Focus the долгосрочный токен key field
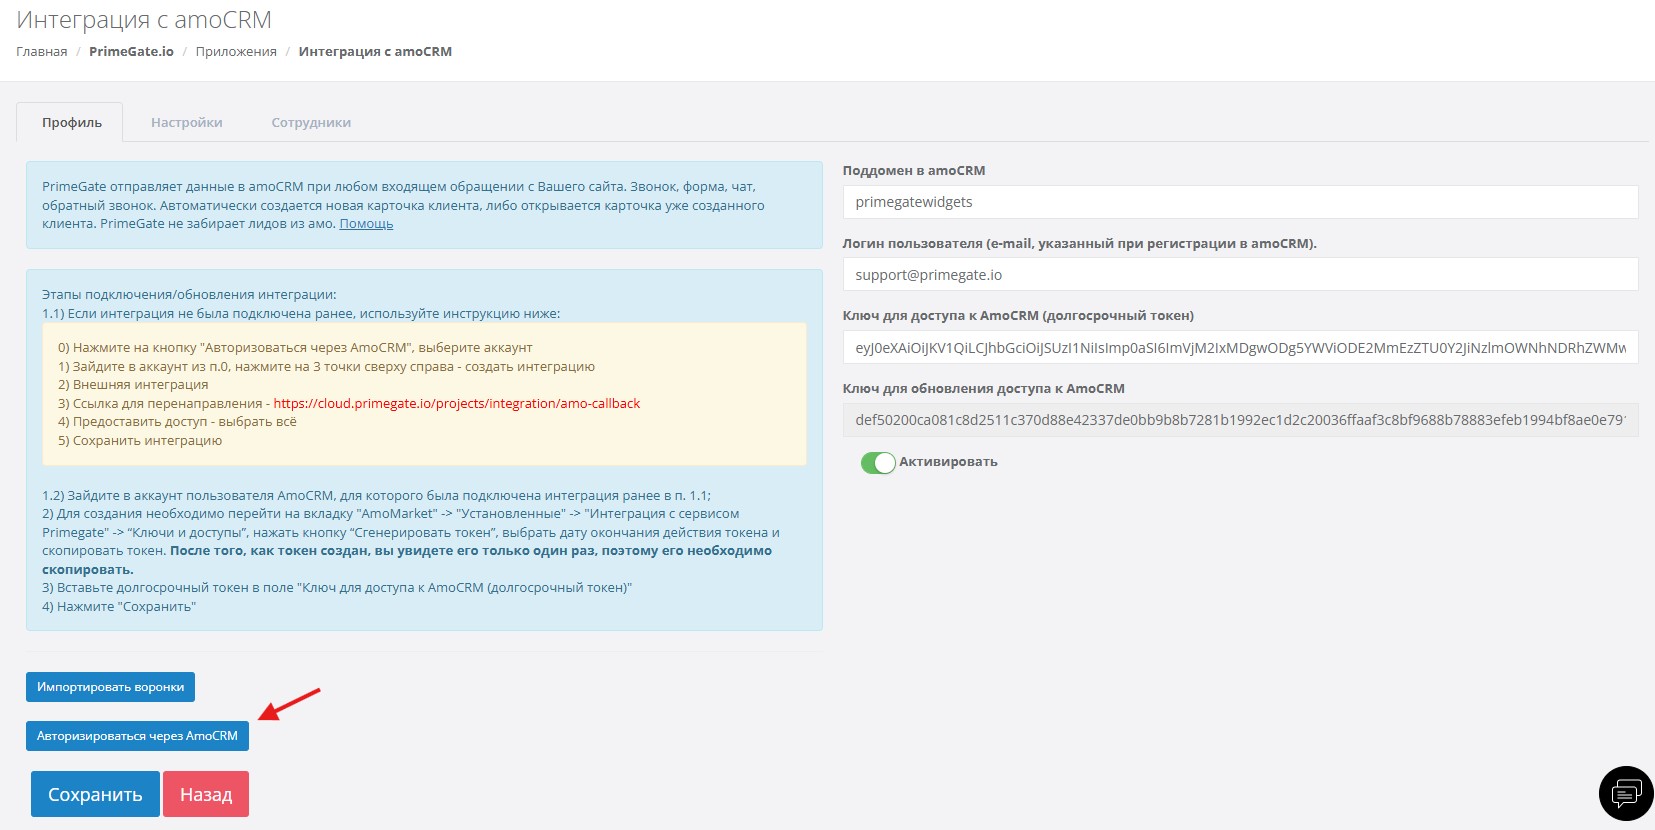The image size is (1655, 830). click(1240, 347)
